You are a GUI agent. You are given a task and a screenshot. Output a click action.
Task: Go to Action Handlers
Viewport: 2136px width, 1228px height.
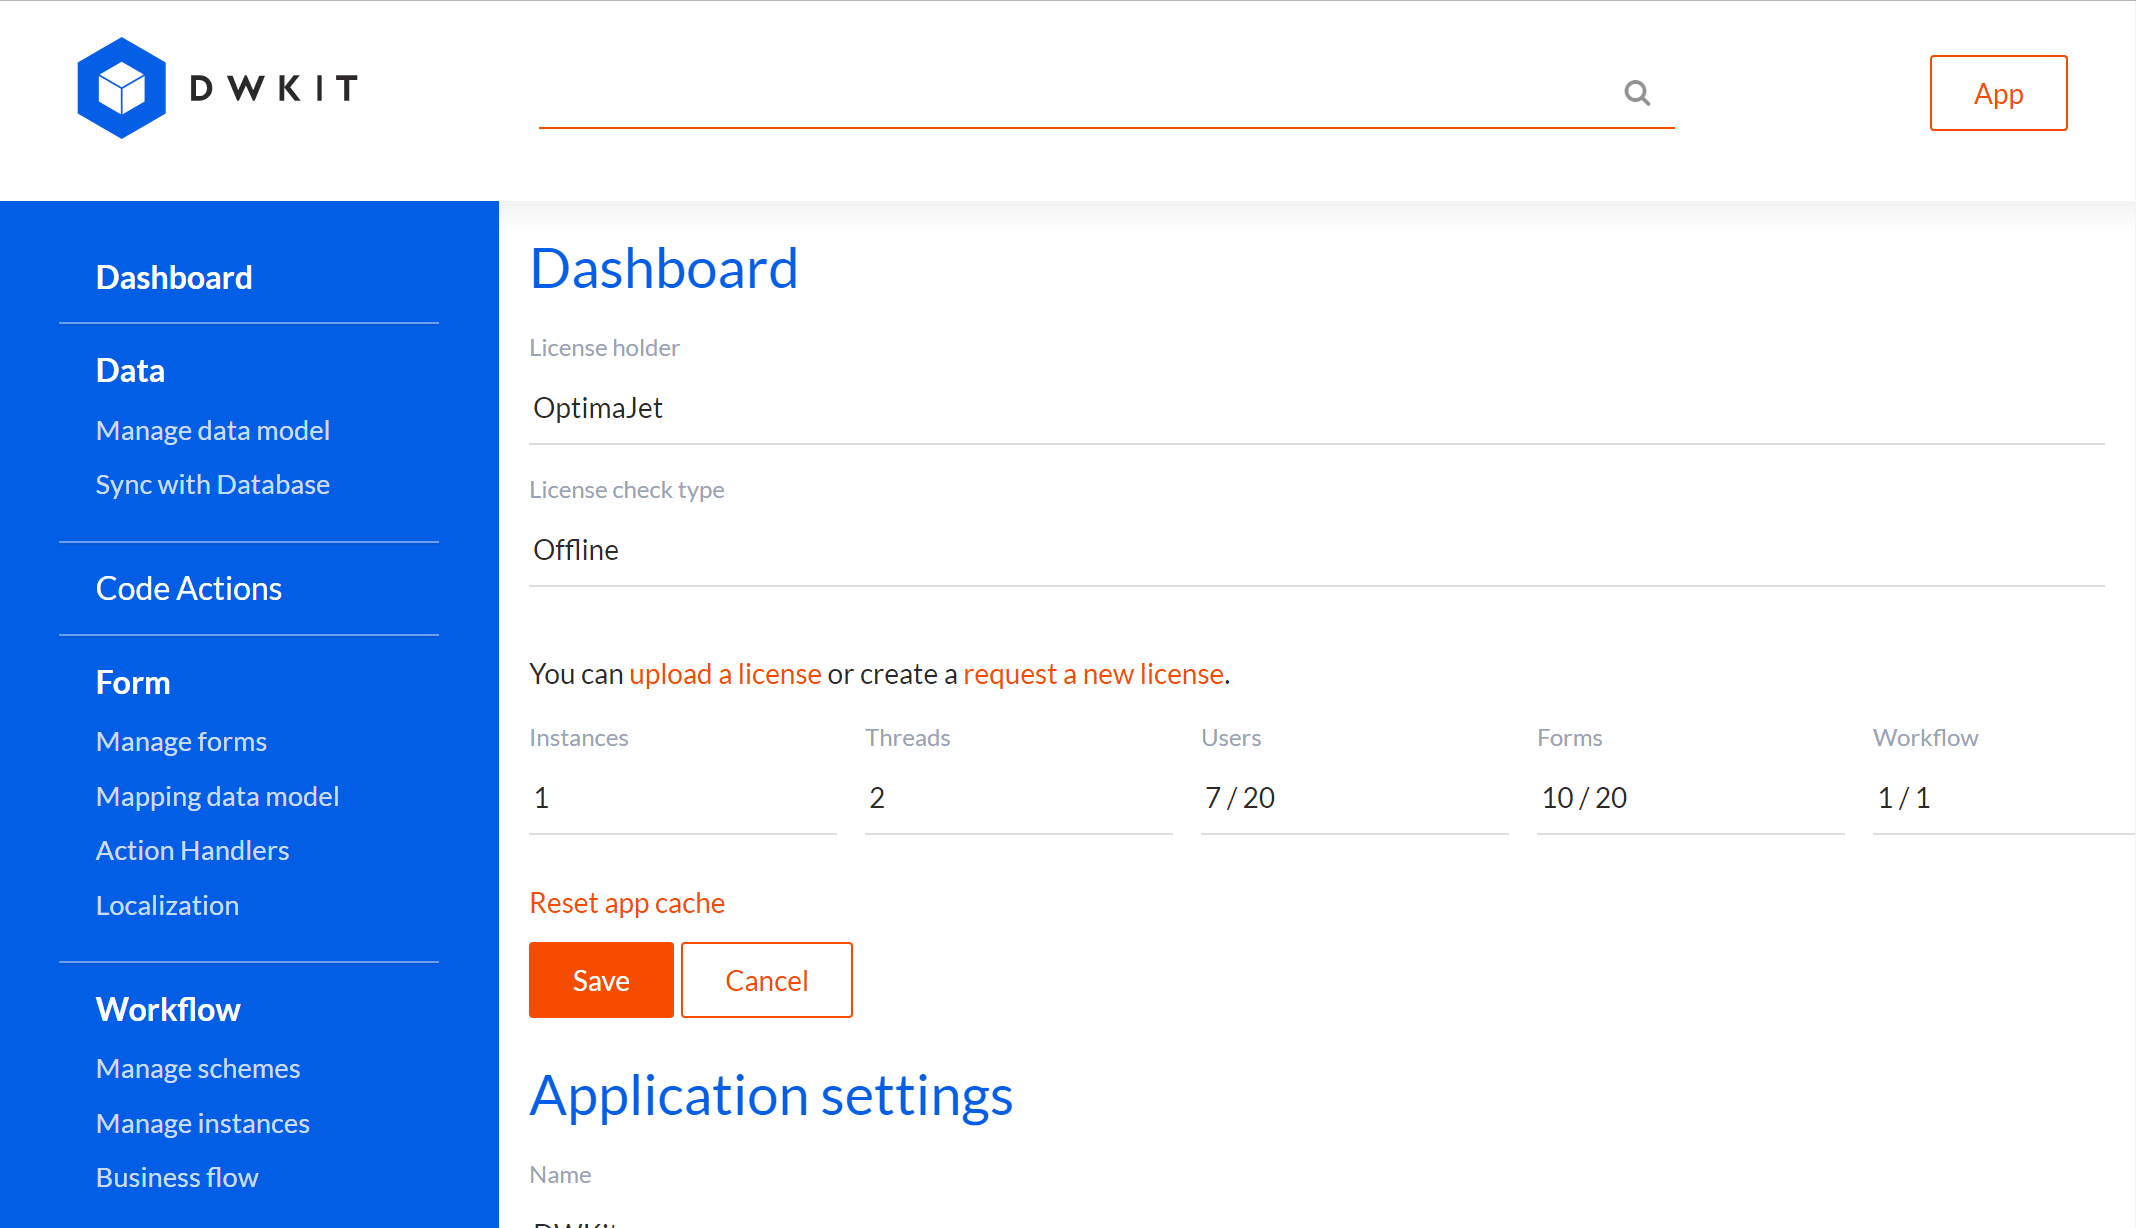coord(192,850)
